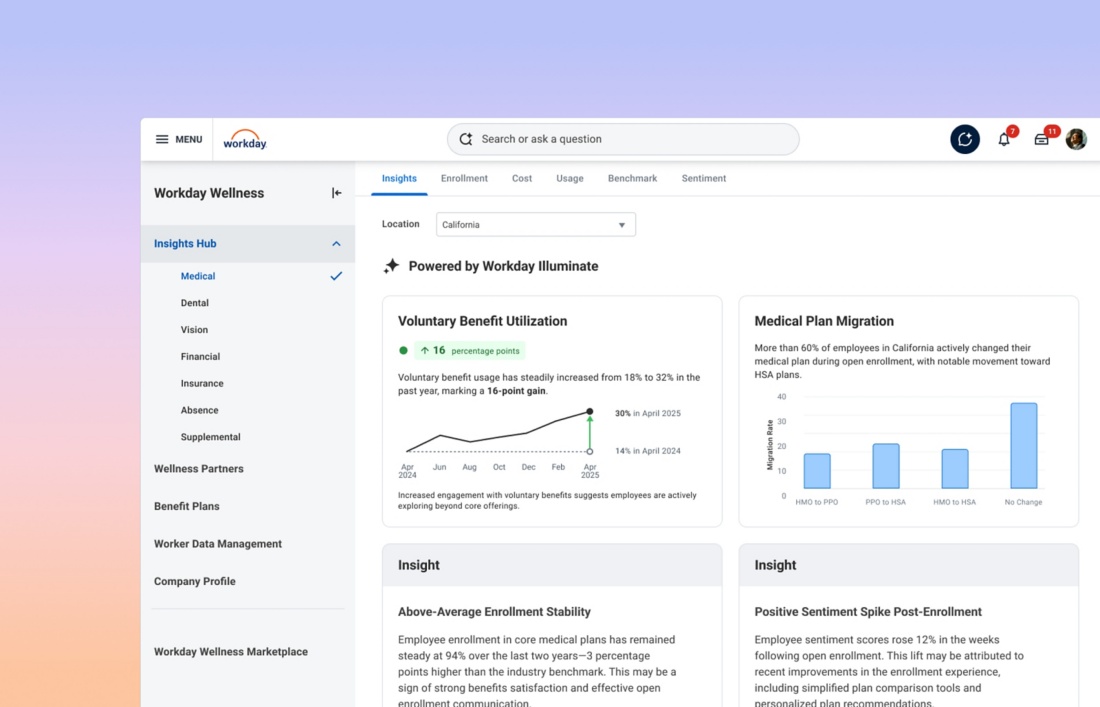Viewport: 1100px width, 707px height.
Task: Click the user profile avatar
Action: coord(1076,139)
